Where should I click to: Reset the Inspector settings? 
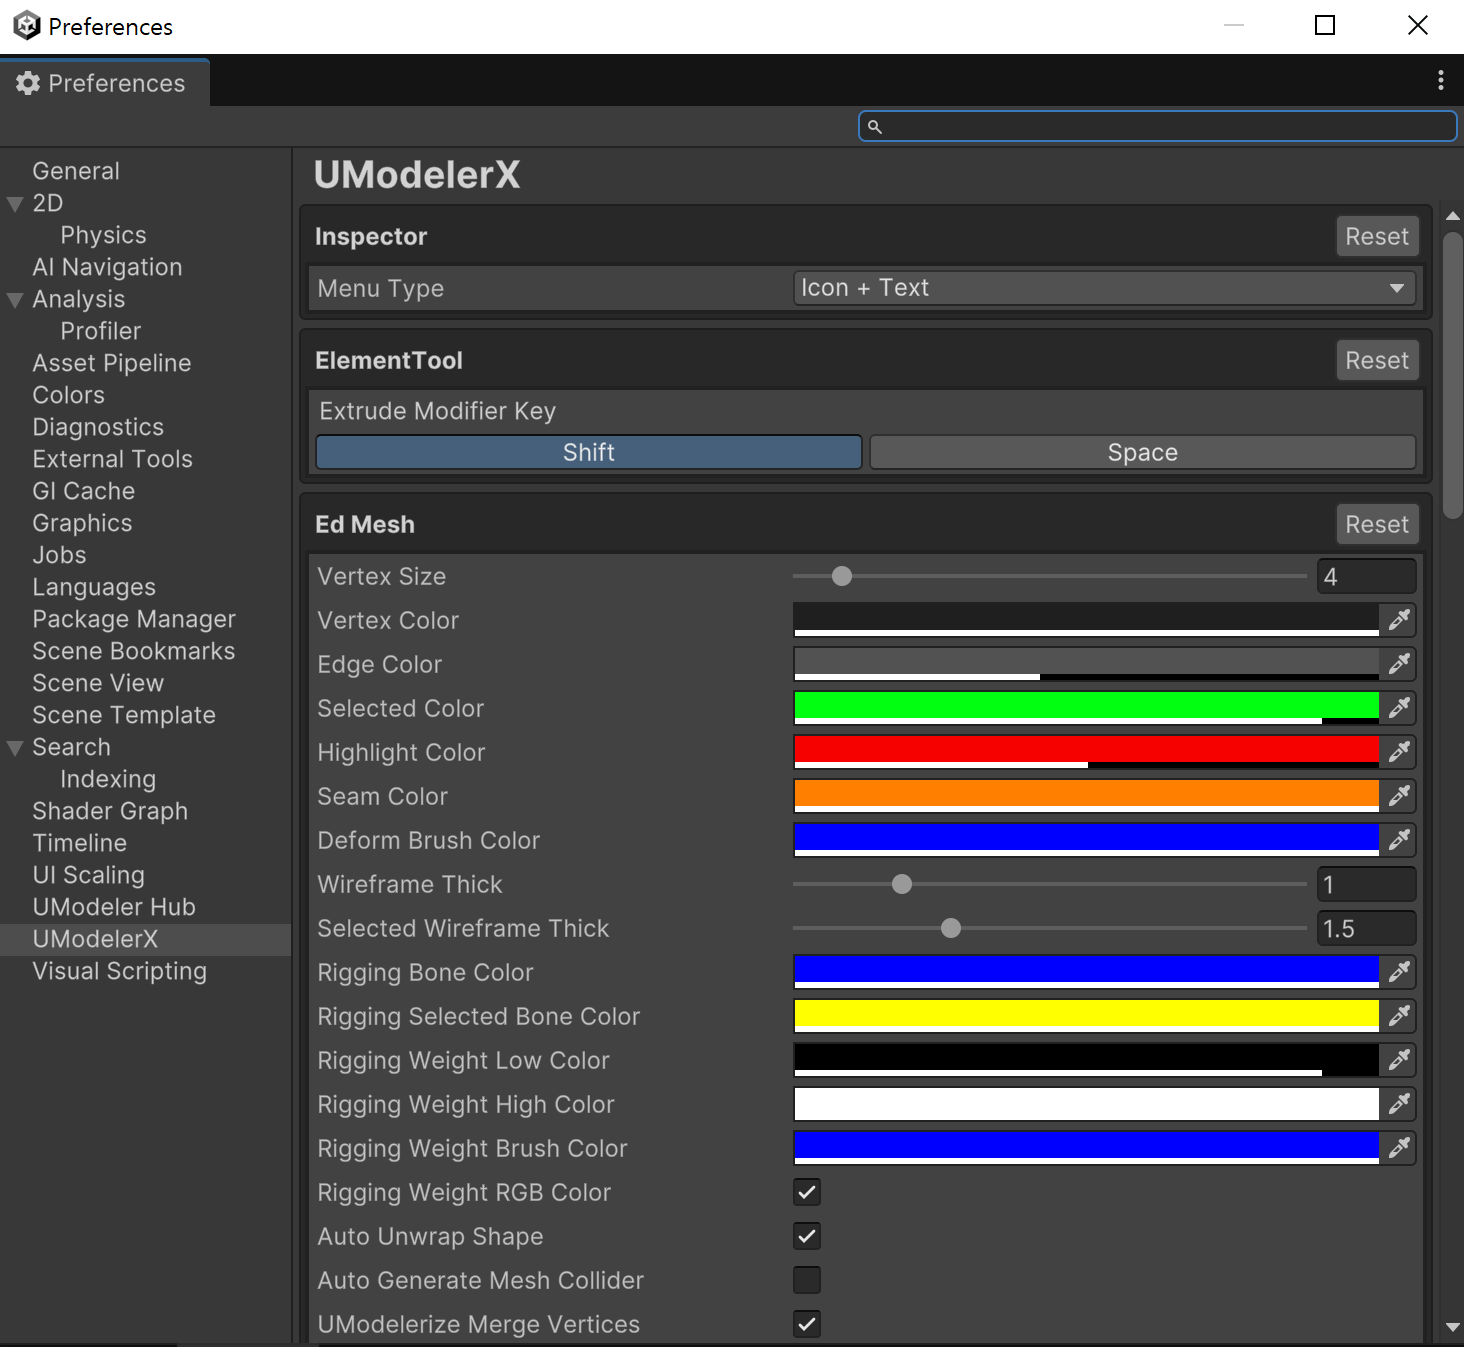pyautogui.click(x=1377, y=236)
